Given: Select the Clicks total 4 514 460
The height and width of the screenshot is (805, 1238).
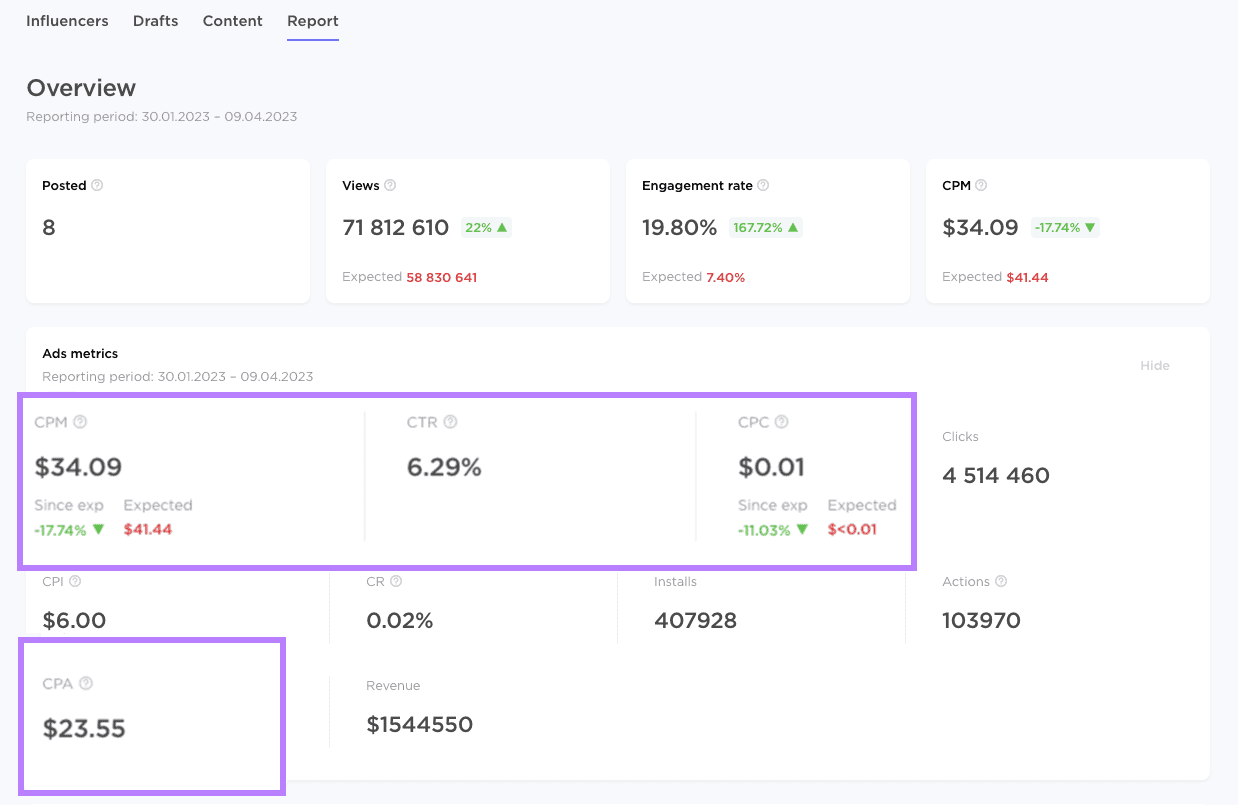Looking at the screenshot, I should tap(996, 475).
